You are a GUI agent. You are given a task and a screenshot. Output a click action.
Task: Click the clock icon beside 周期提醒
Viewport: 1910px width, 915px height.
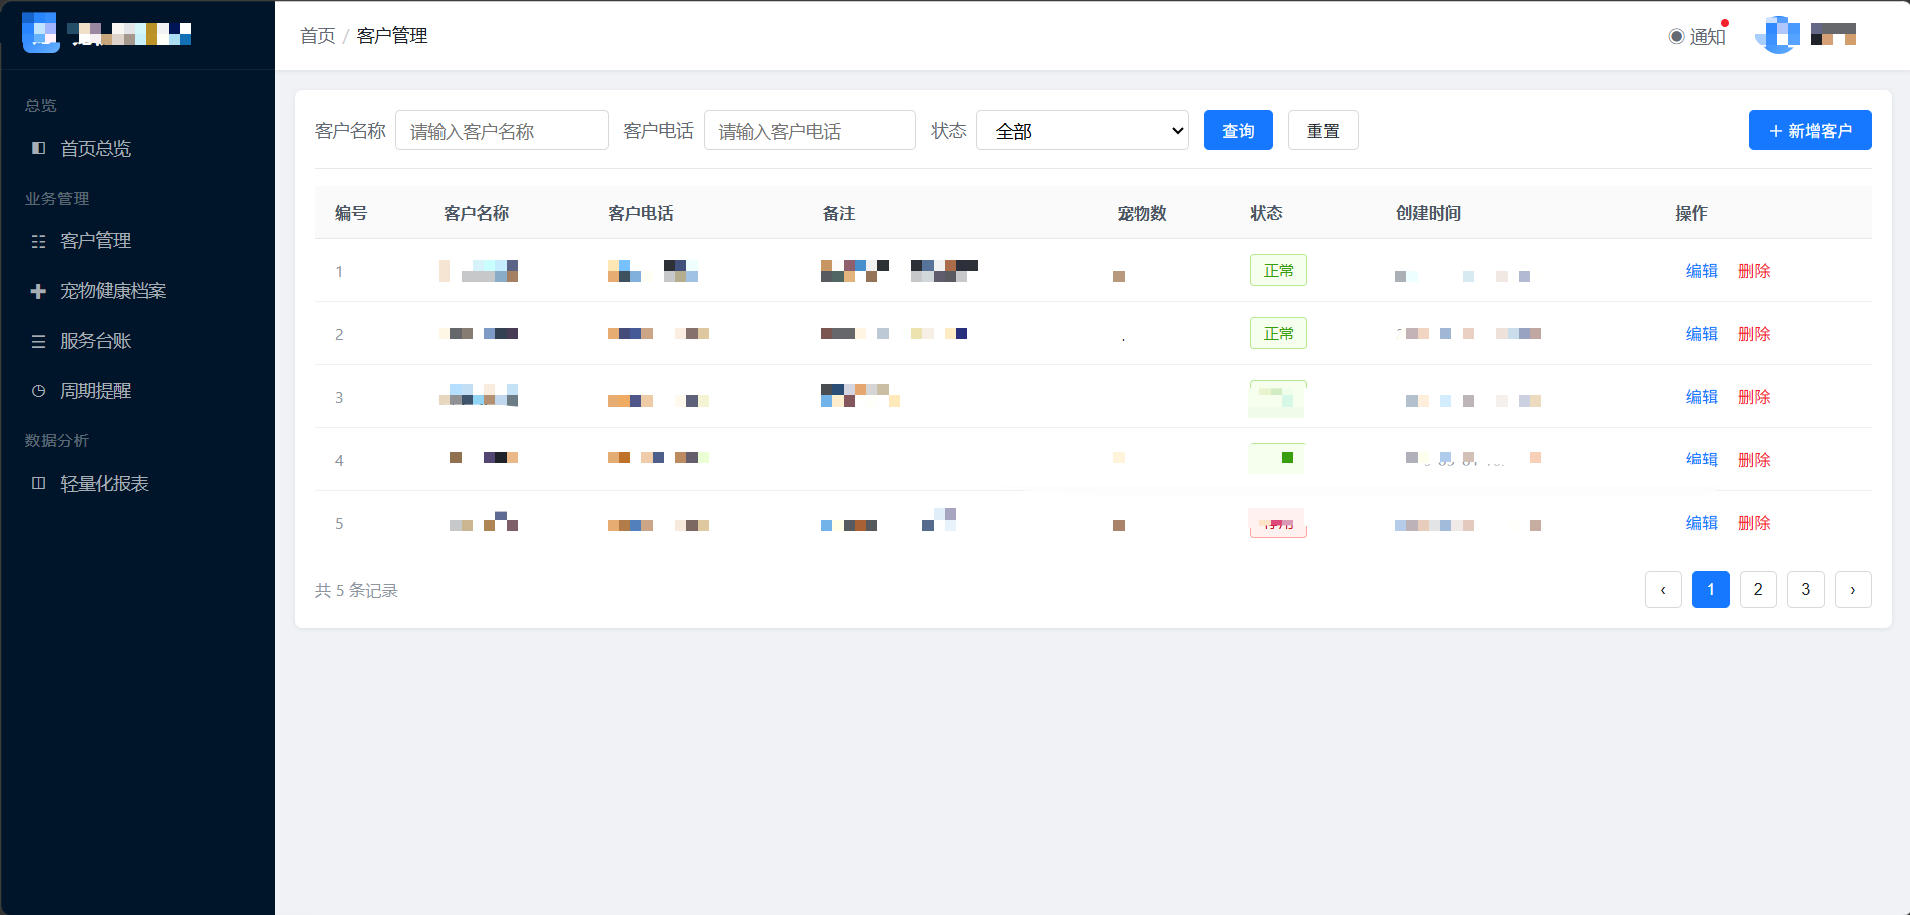(x=38, y=391)
